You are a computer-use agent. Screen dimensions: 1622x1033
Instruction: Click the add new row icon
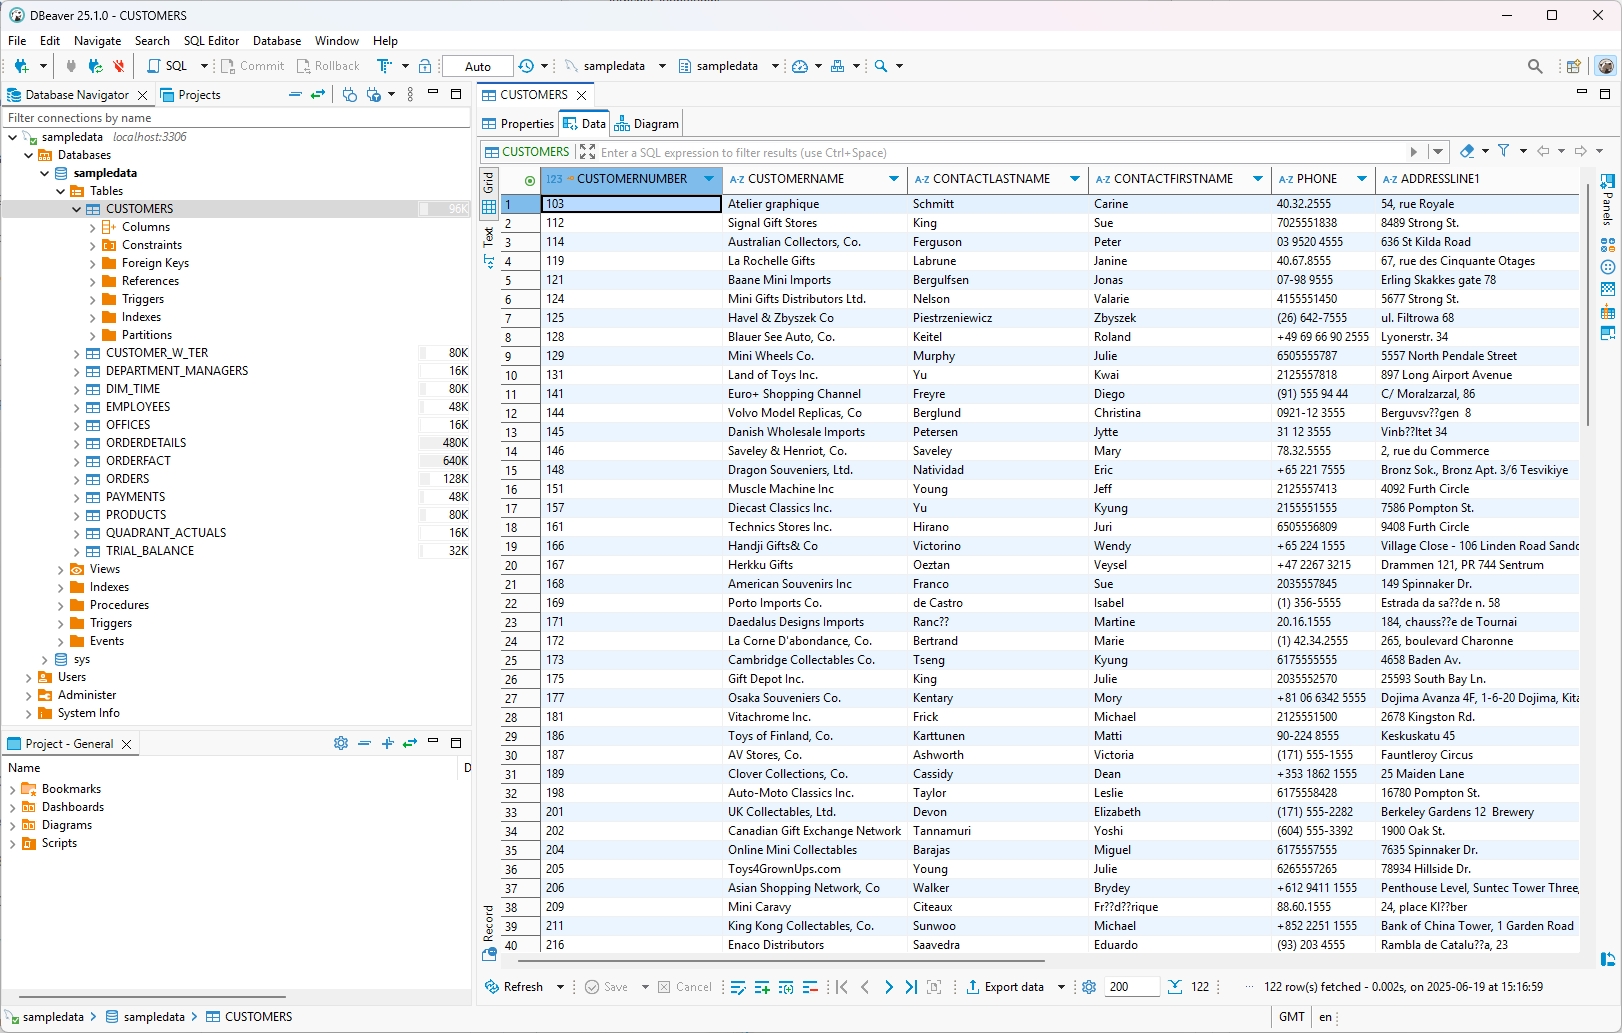click(x=762, y=987)
